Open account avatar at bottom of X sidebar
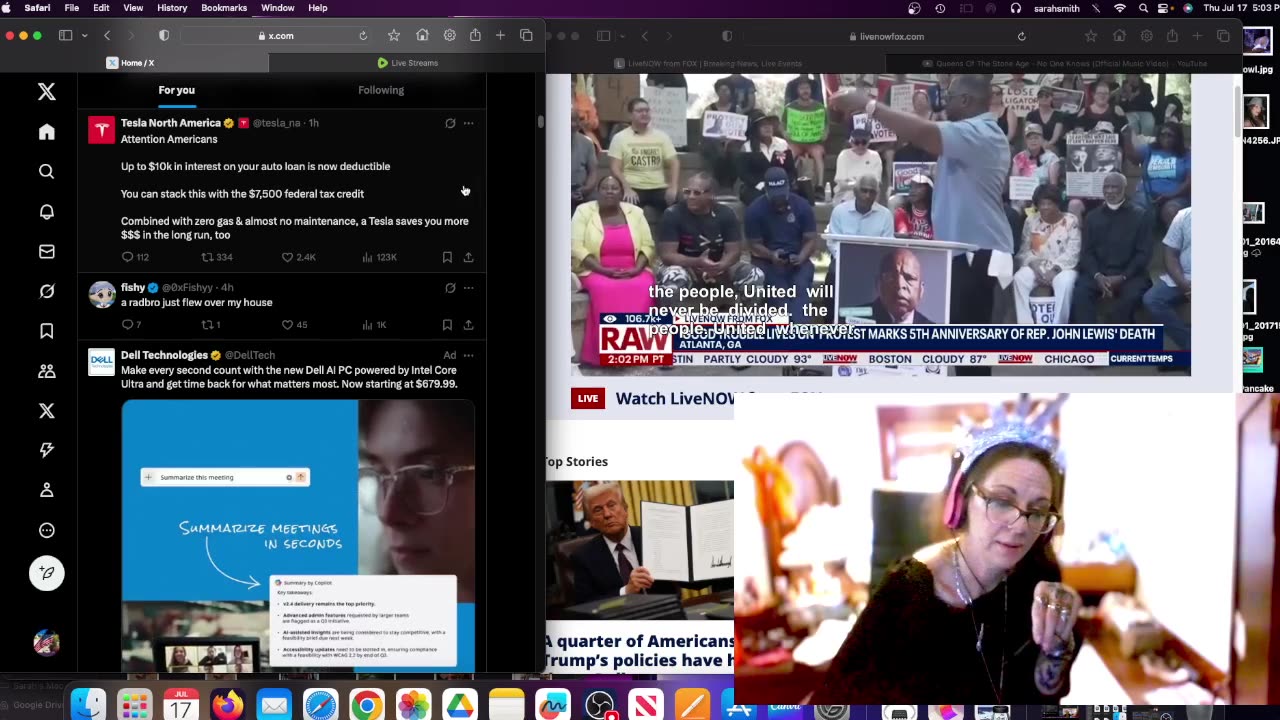The height and width of the screenshot is (720, 1280). (46, 643)
